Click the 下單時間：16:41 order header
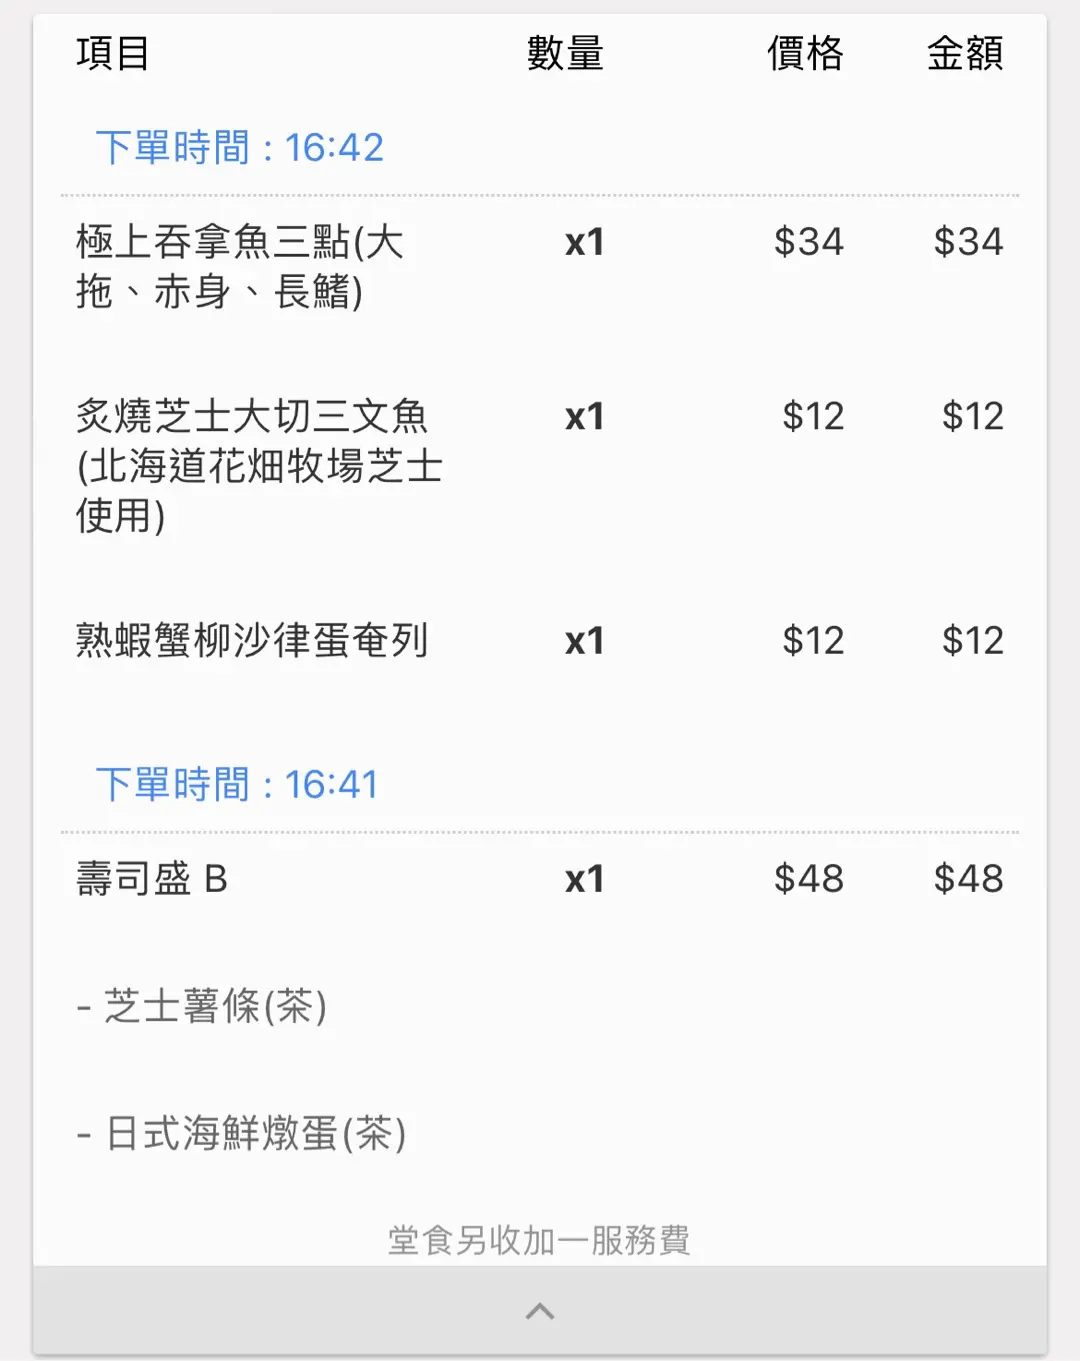 point(237,785)
